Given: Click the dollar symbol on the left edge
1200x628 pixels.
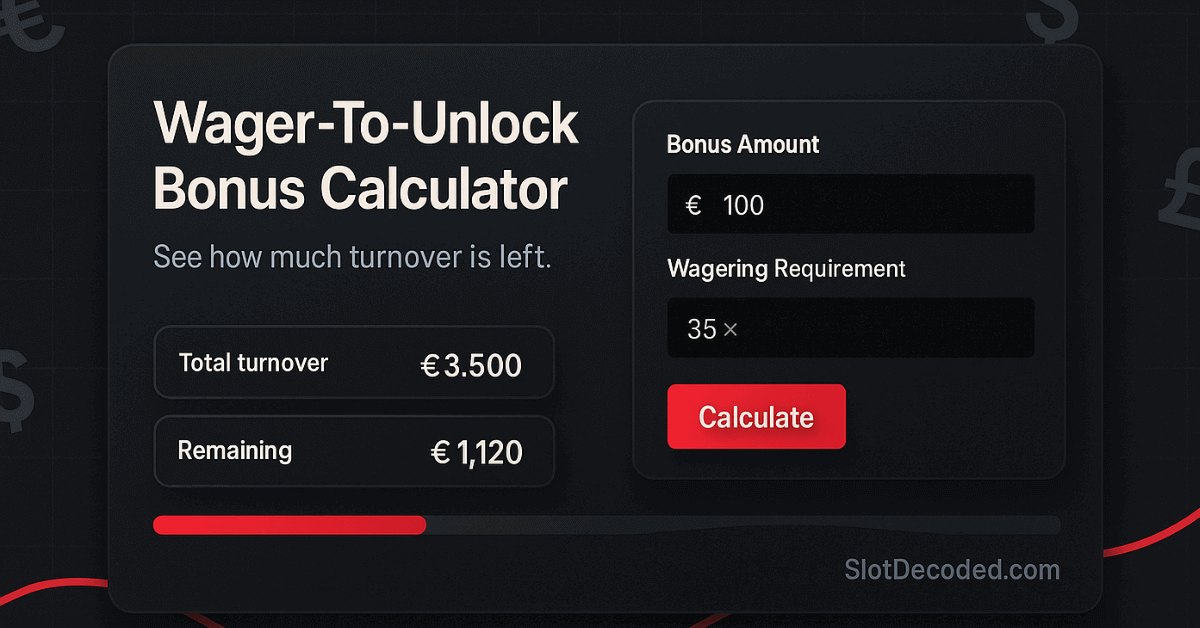Looking at the screenshot, I should 14,390.
